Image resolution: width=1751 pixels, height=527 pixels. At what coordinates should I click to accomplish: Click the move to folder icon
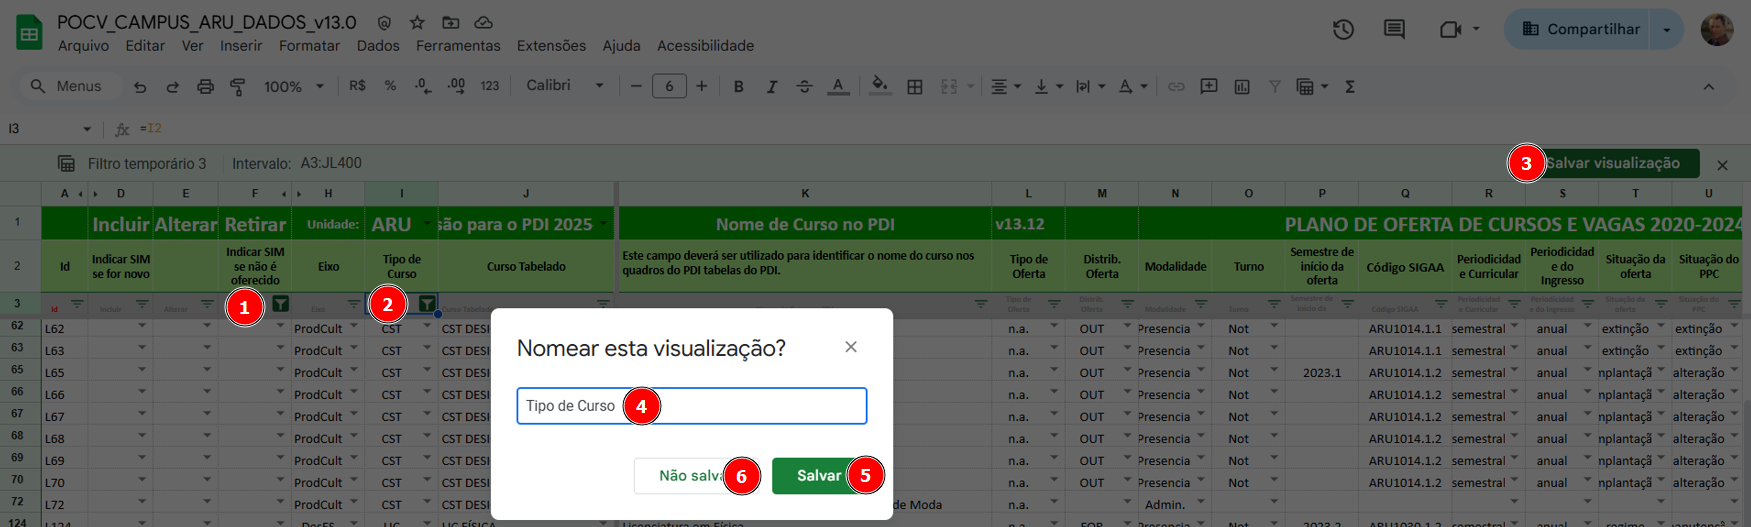[451, 22]
